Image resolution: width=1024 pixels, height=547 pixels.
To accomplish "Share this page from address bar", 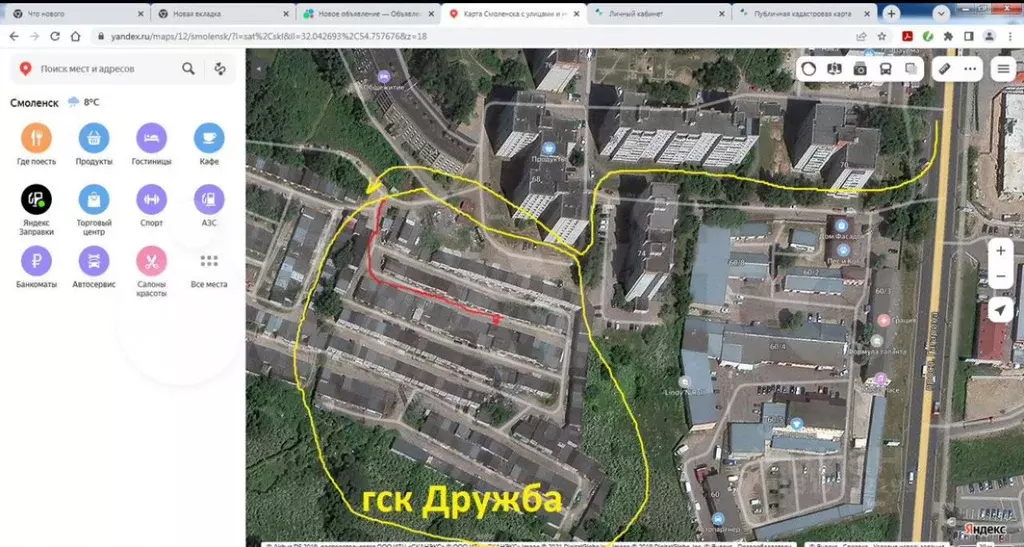I will (861, 37).
